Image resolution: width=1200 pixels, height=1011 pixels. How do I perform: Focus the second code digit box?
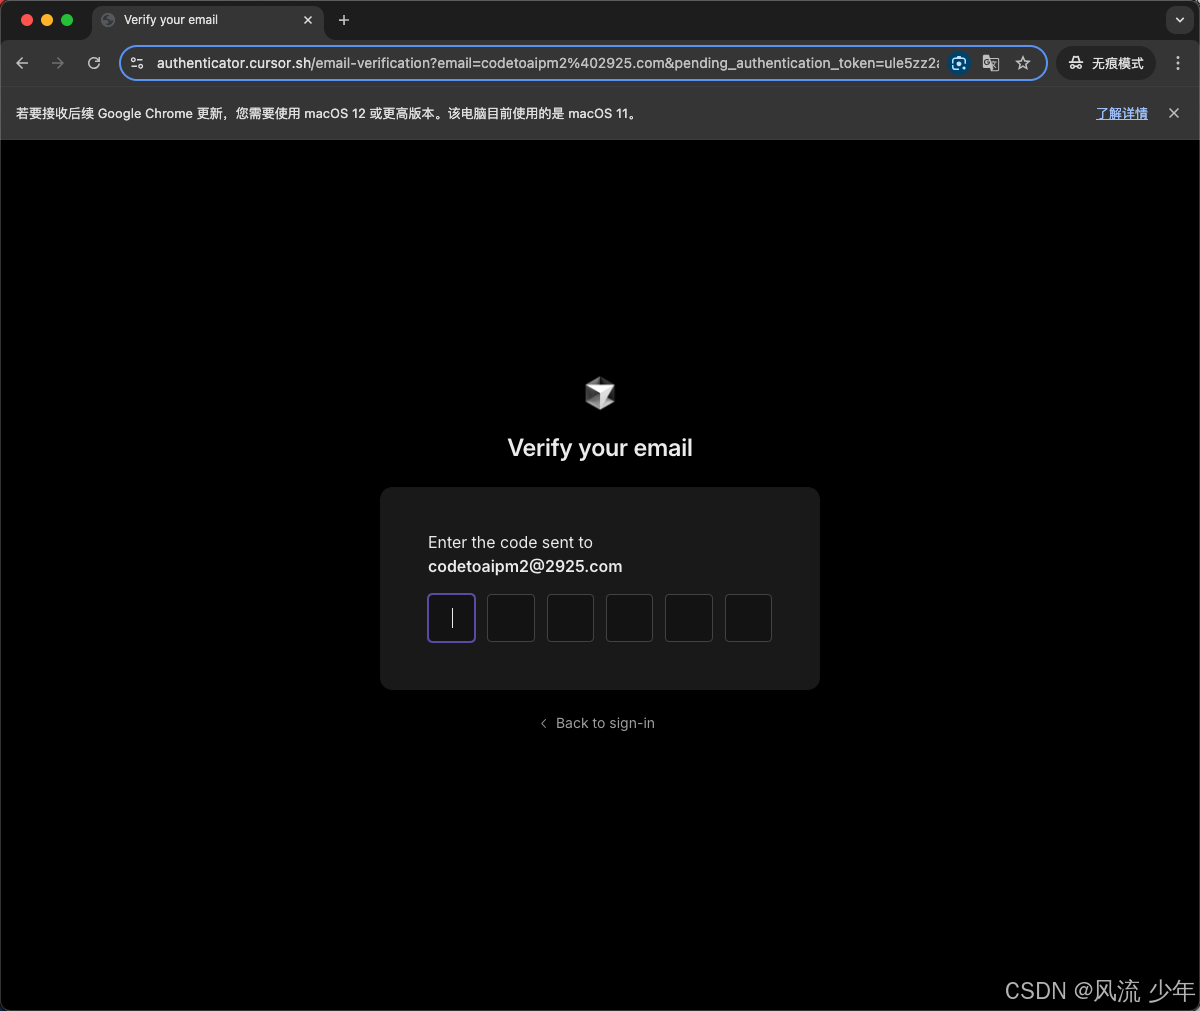(x=511, y=618)
